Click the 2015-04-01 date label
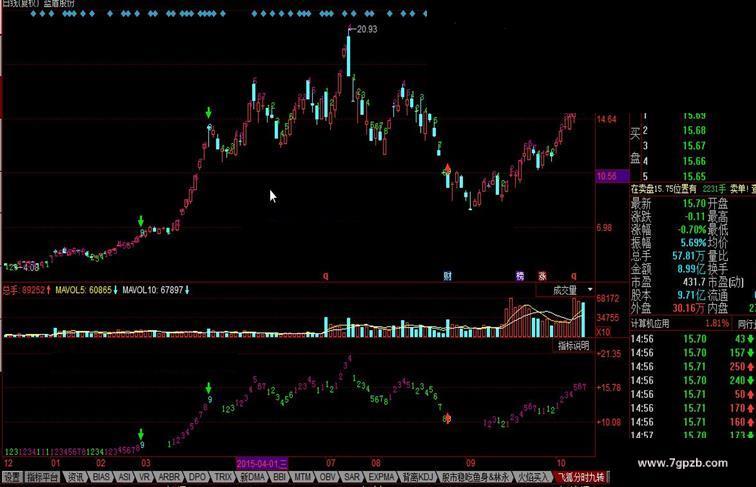This screenshot has height=487, width=756. 262,463
